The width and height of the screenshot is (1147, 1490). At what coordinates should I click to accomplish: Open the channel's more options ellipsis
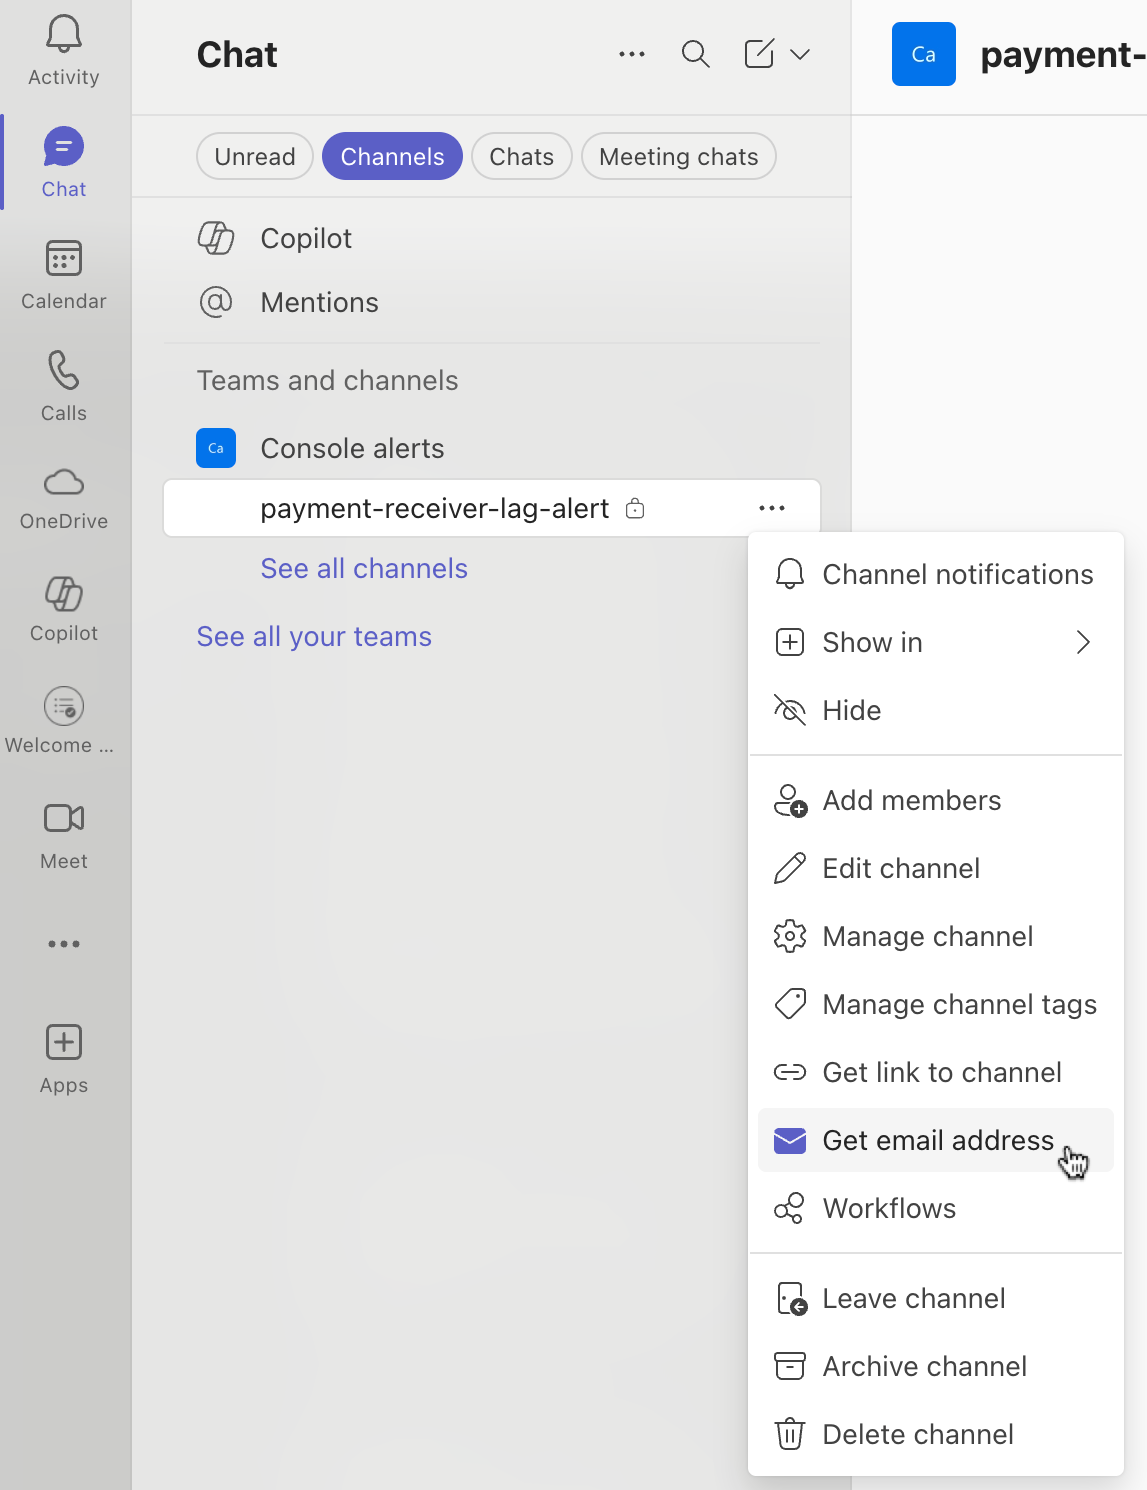(x=772, y=508)
